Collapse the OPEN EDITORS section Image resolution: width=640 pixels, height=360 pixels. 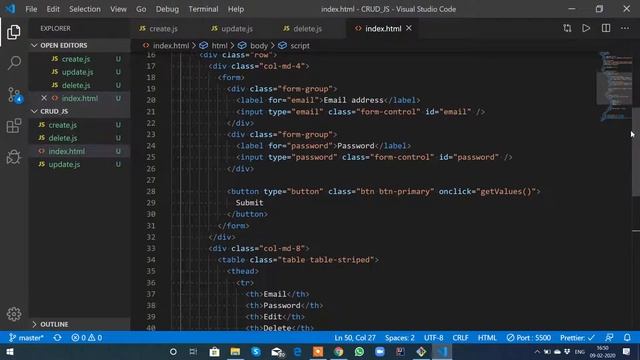coord(79,45)
